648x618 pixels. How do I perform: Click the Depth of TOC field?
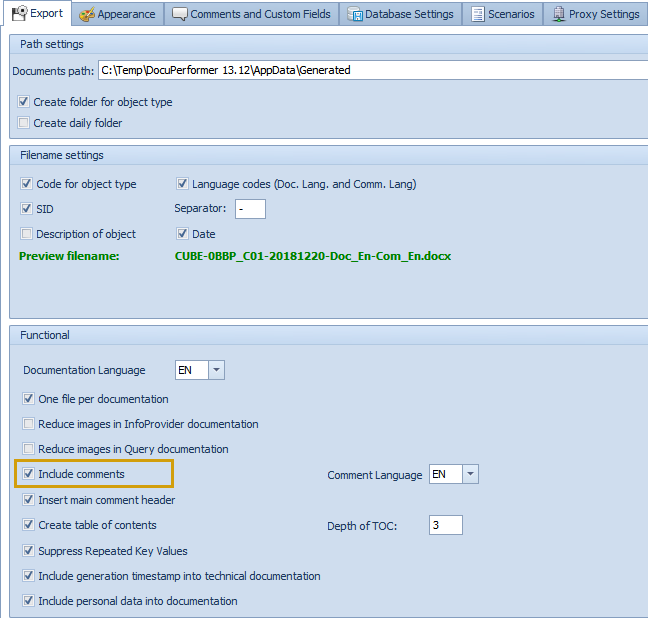[444, 525]
